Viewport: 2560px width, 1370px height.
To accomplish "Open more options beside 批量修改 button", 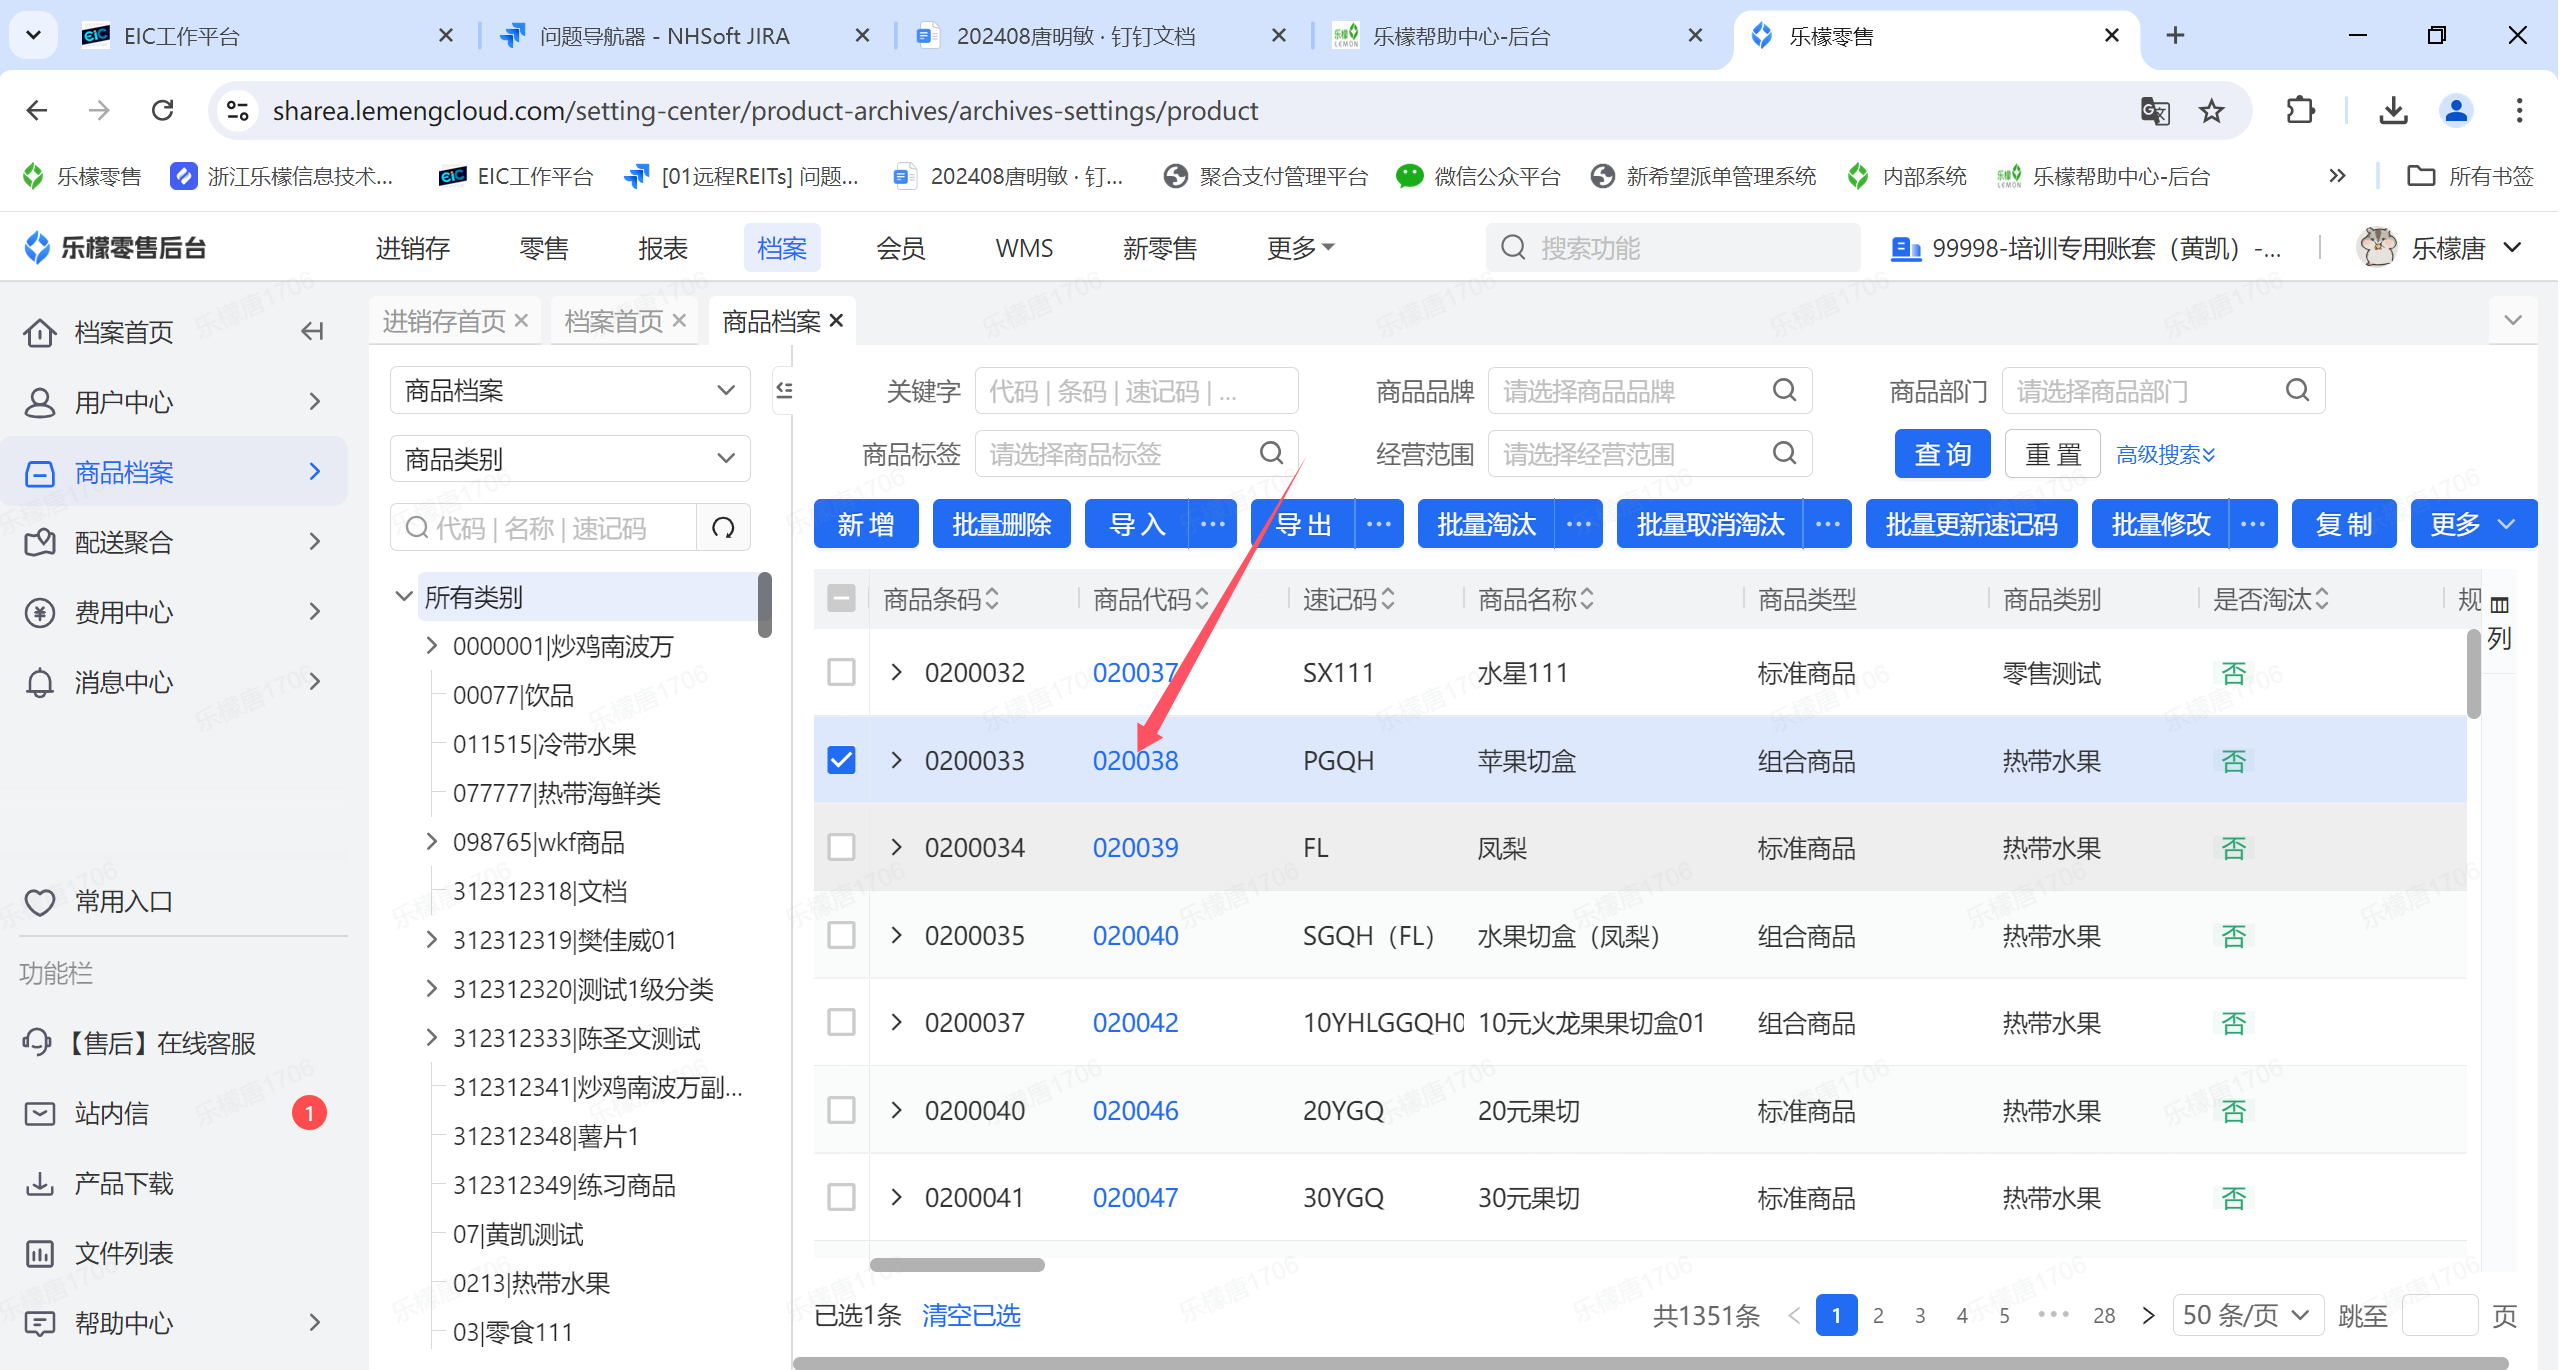I will pos(2253,524).
